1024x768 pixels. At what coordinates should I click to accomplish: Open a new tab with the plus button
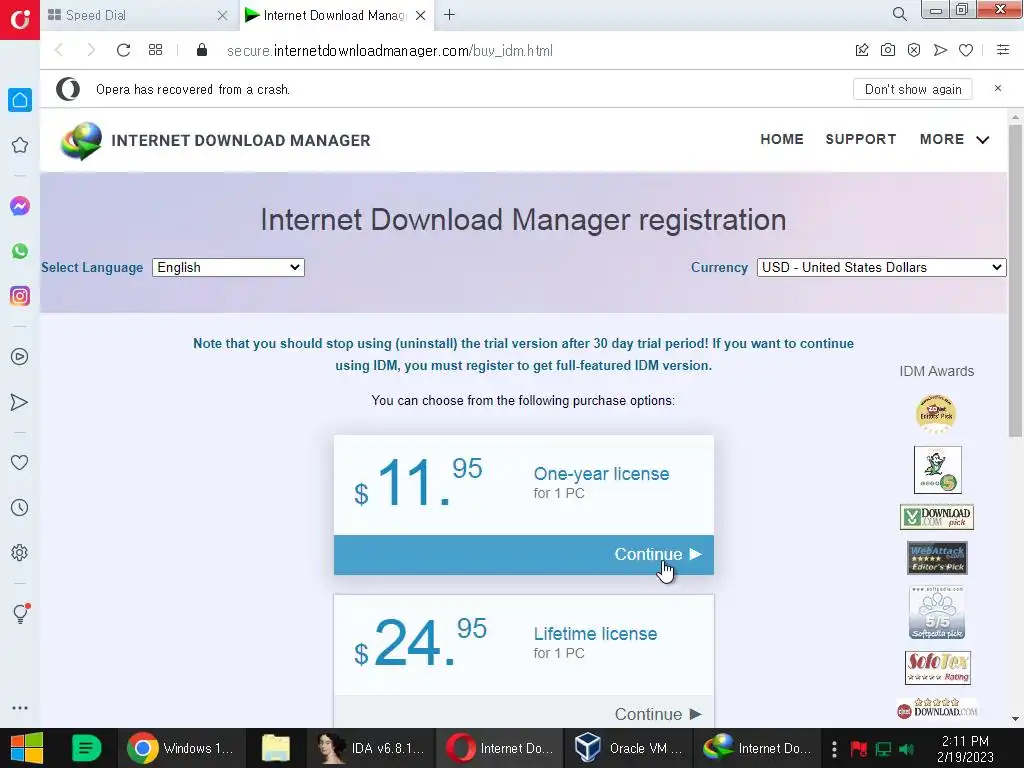pyautogui.click(x=449, y=14)
